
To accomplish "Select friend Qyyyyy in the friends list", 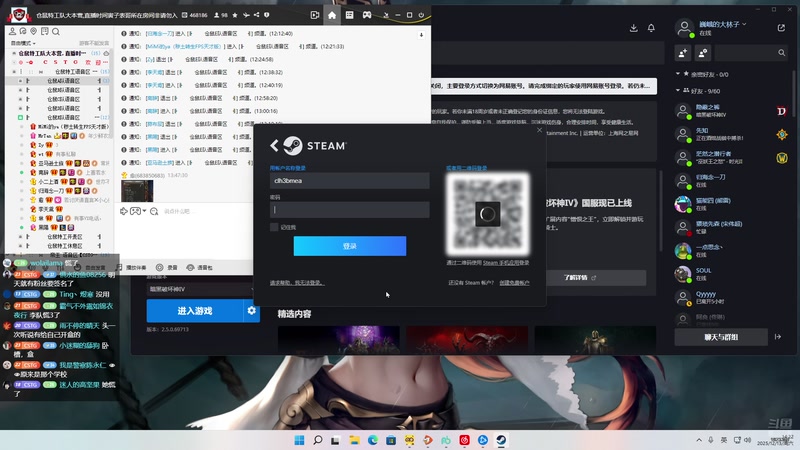I will tap(730, 297).
